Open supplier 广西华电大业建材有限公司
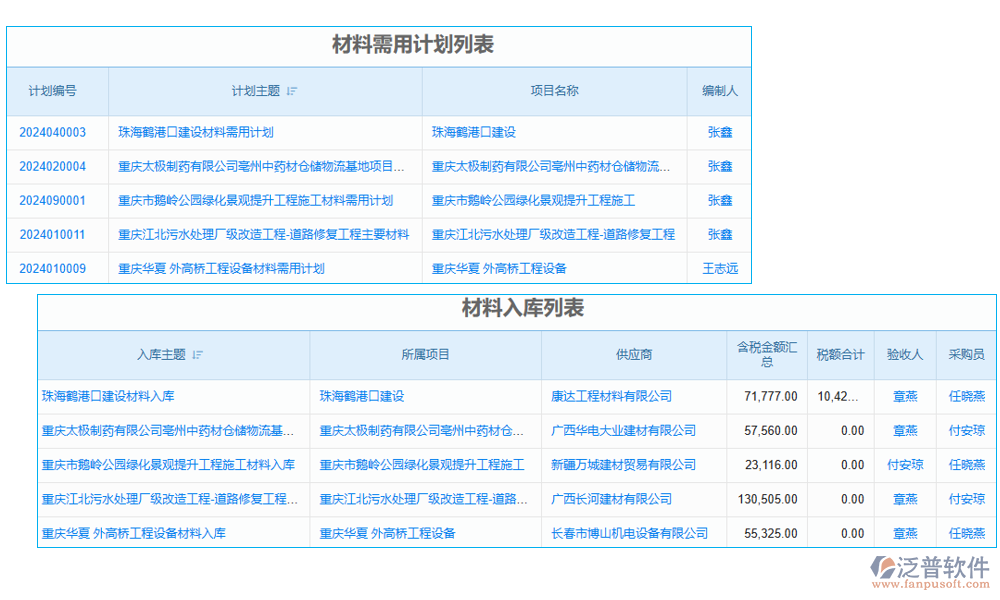 tap(623, 430)
